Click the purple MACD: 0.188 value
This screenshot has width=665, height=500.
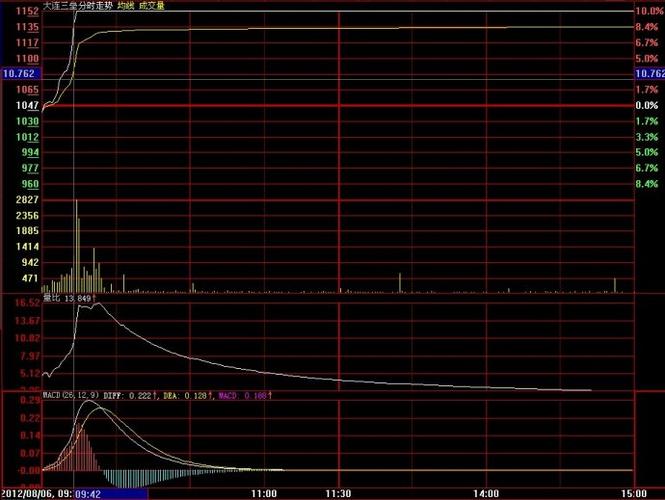click(x=245, y=396)
